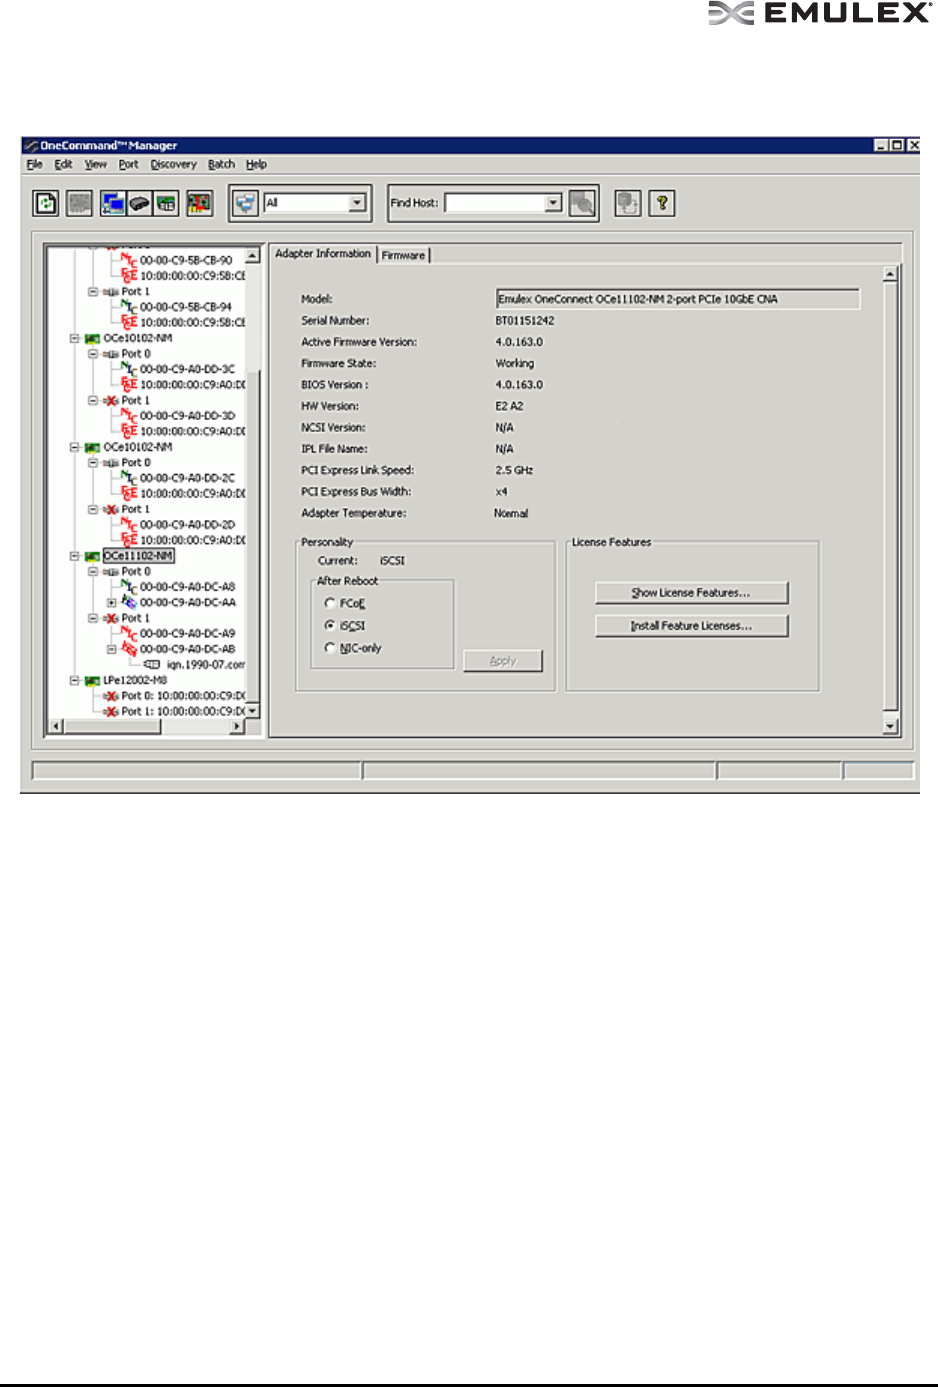
Task: Open the Port menu
Action: (129, 165)
